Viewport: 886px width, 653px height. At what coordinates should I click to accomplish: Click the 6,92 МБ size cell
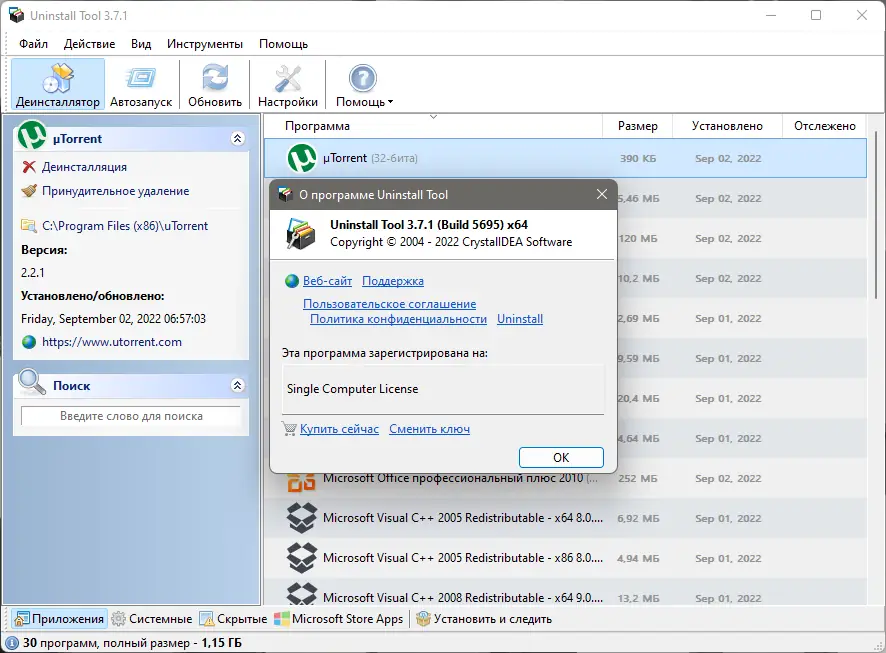tap(638, 519)
